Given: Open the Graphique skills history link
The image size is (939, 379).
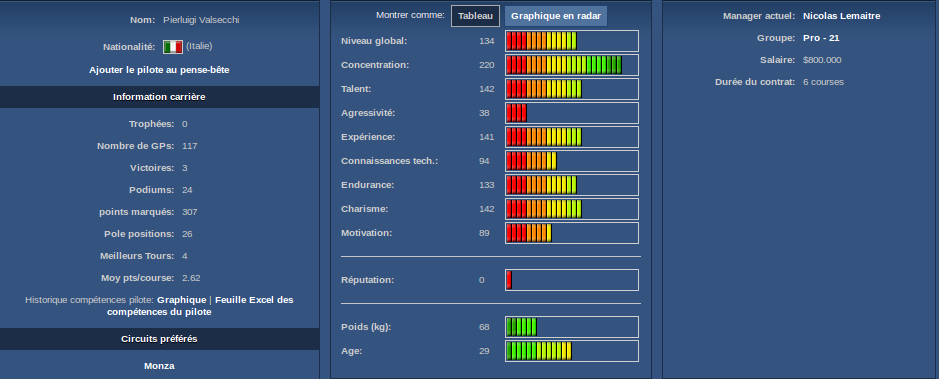Looking at the screenshot, I should tap(181, 300).
